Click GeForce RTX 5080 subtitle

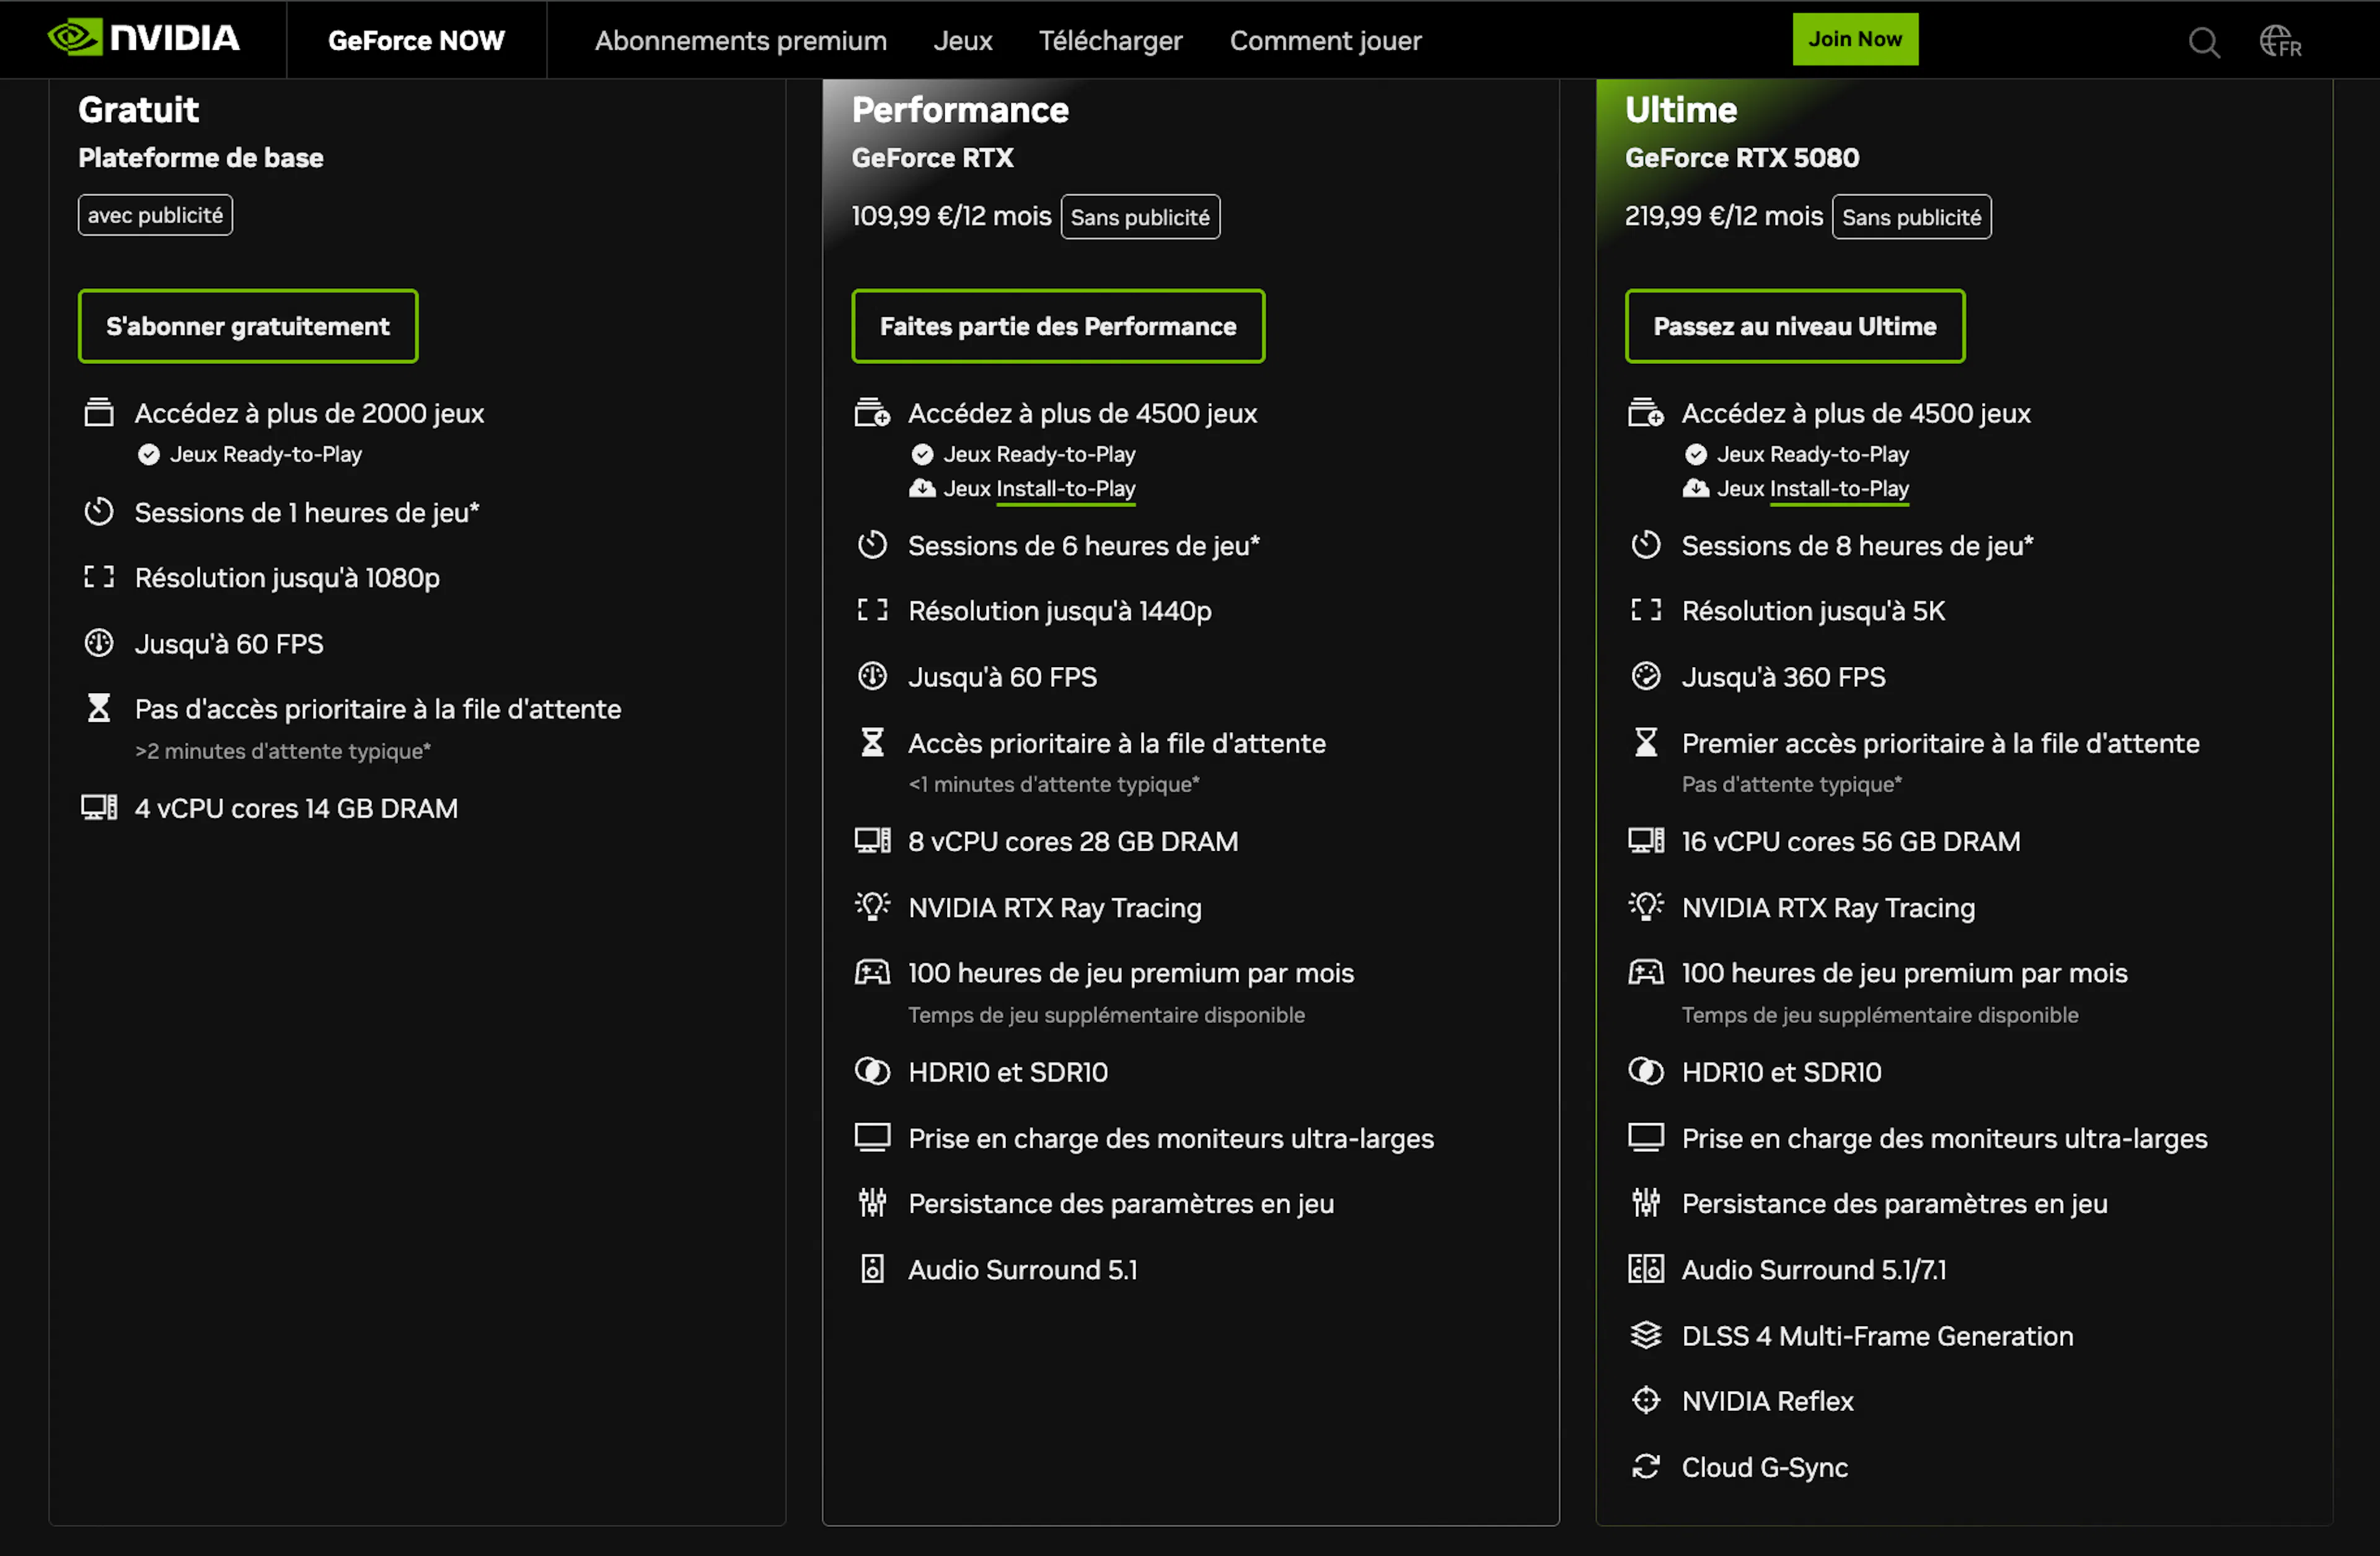tap(1742, 158)
